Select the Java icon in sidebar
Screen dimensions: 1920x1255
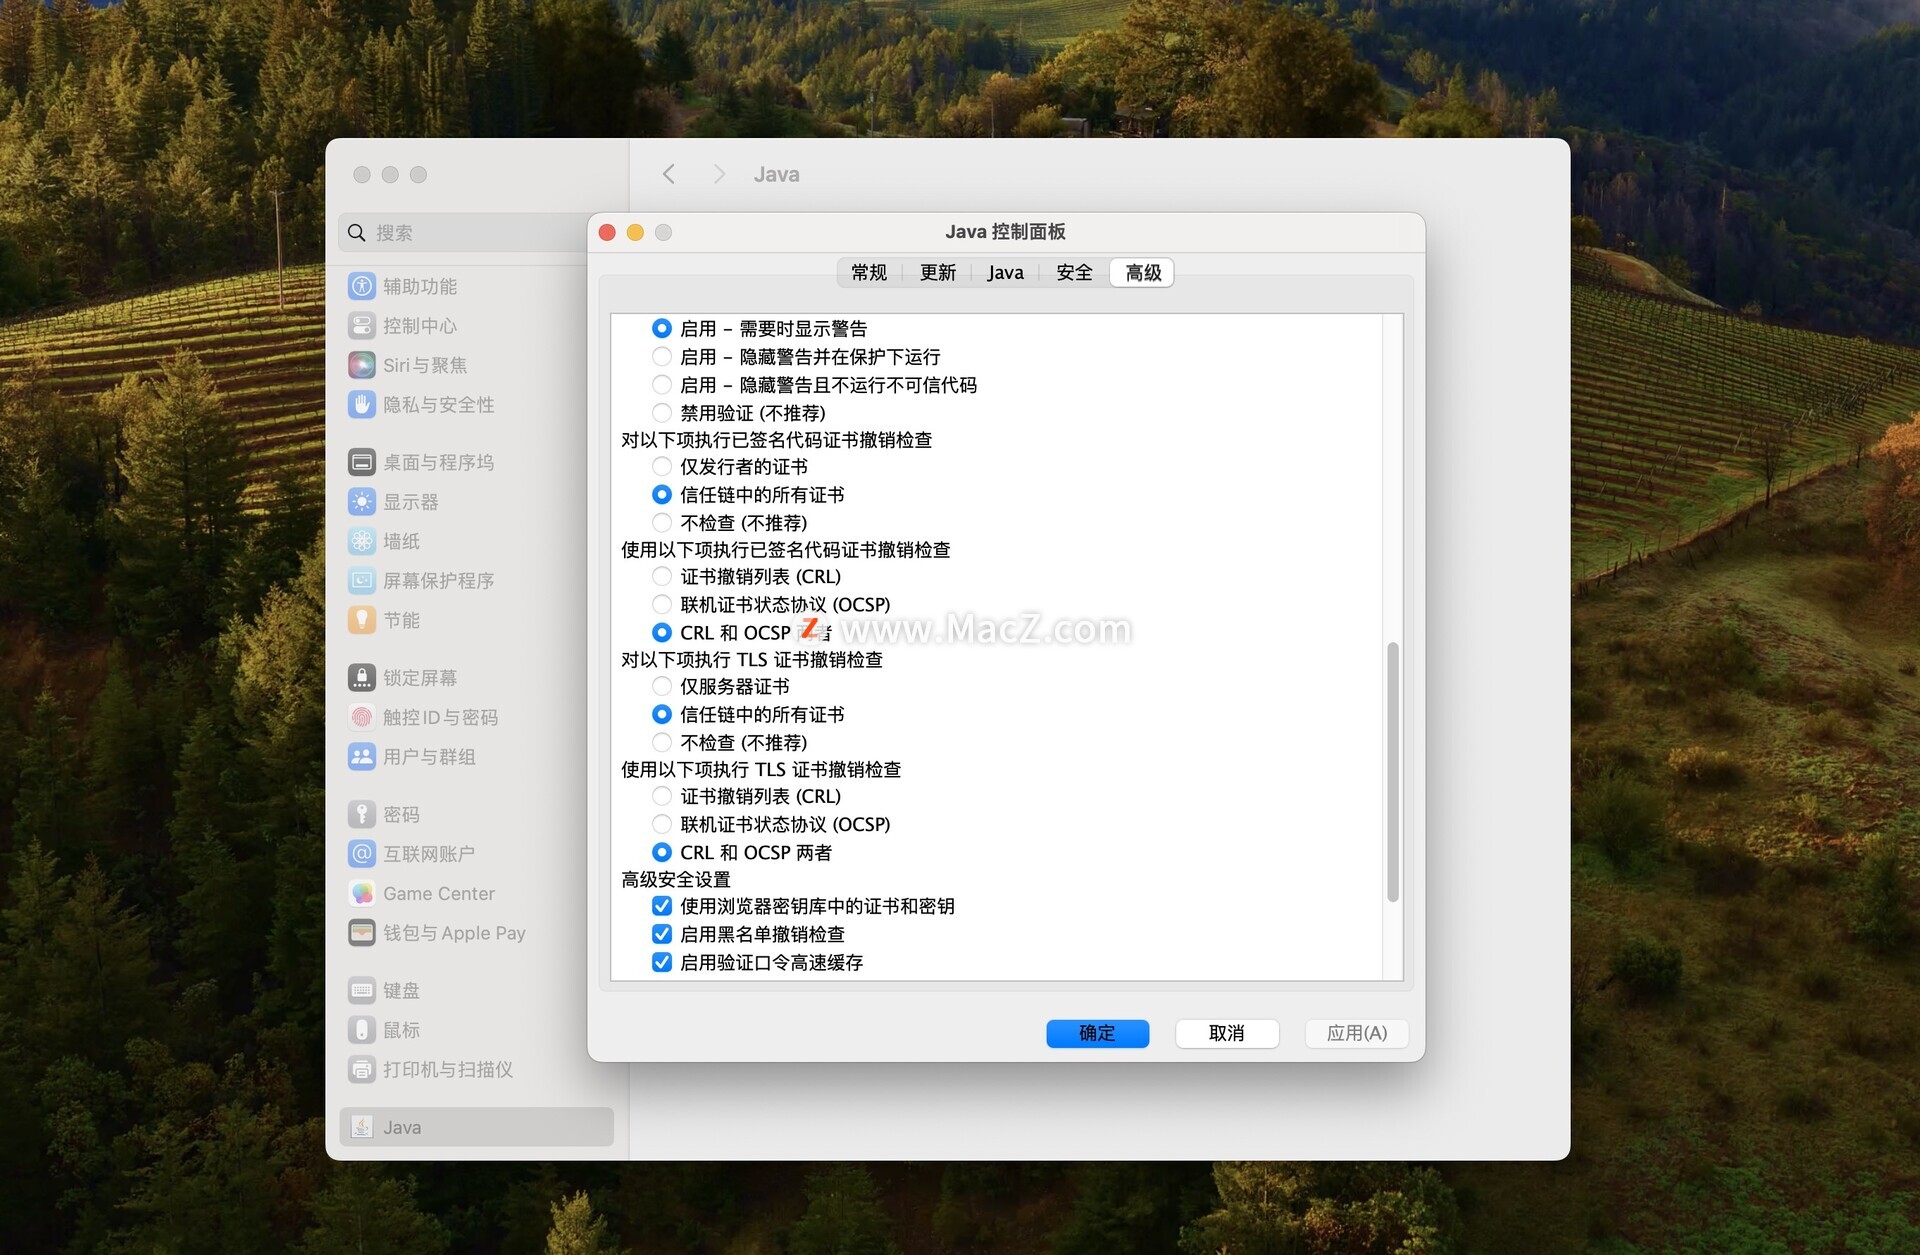pos(362,1127)
